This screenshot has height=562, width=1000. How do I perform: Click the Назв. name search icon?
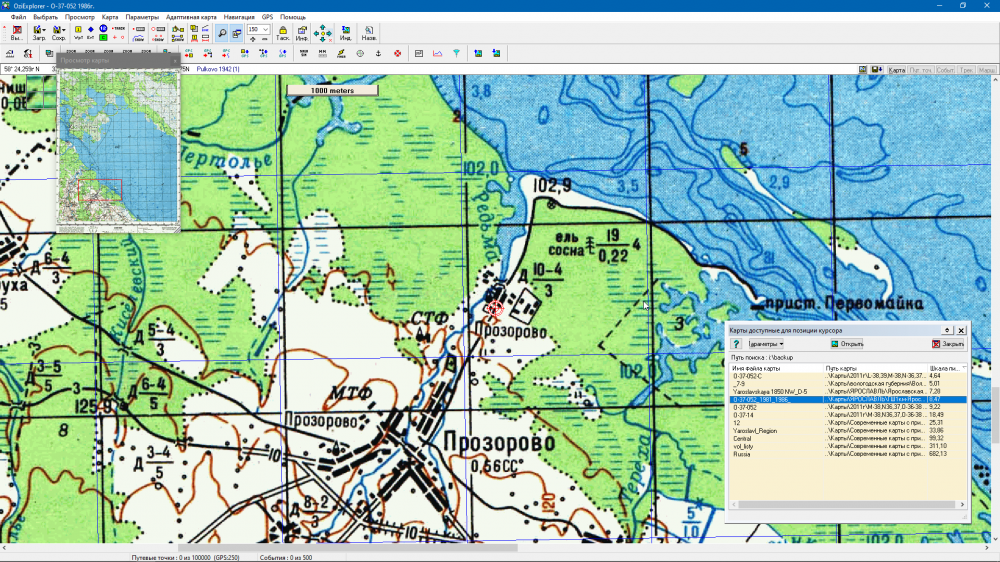pyautogui.click(x=369, y=33)
